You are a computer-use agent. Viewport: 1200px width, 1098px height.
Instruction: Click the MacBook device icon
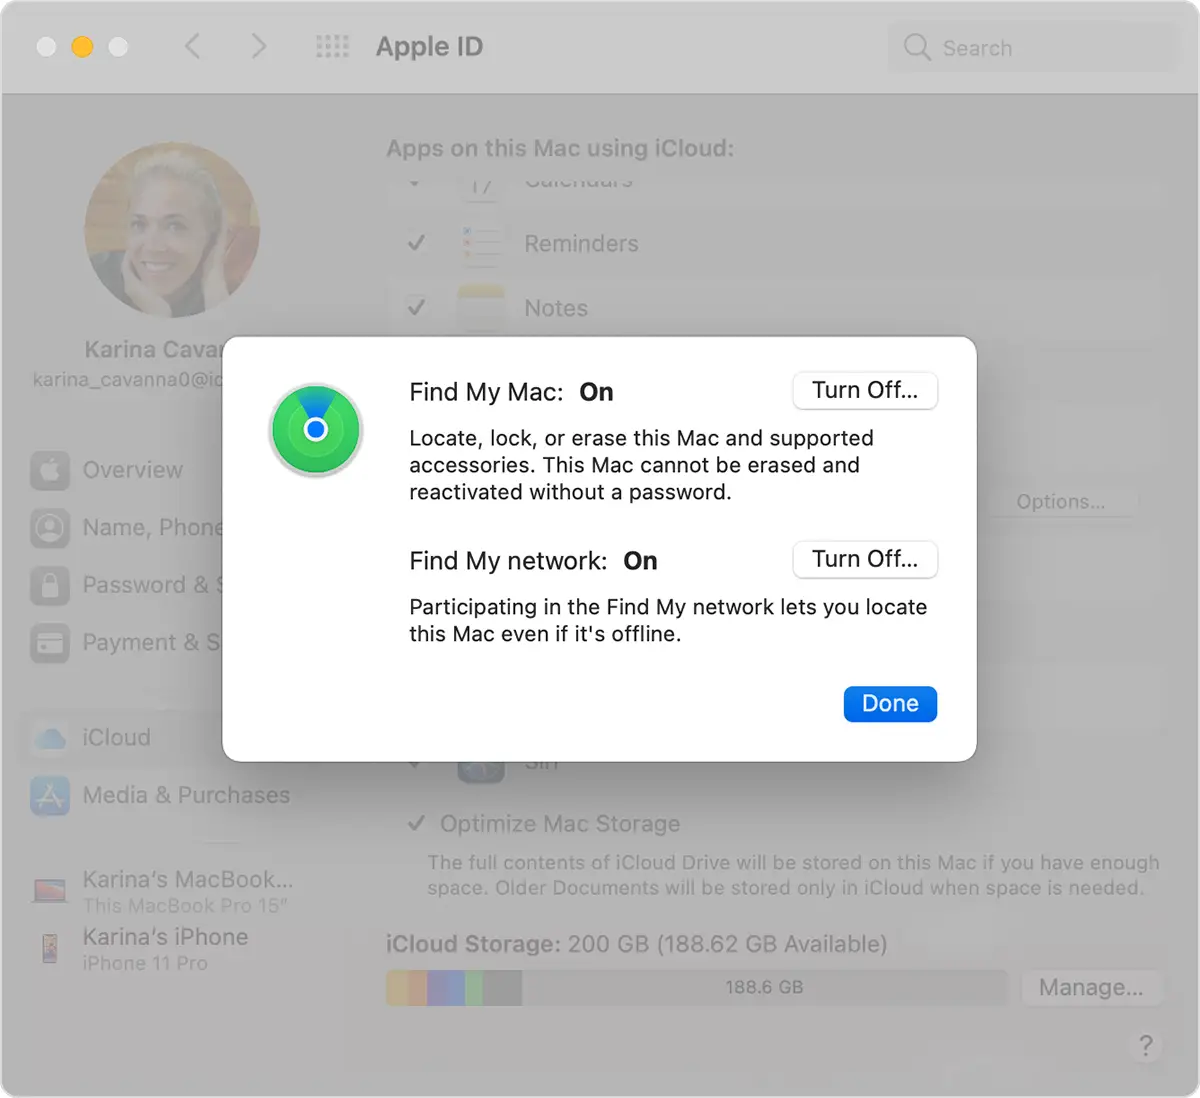click(50, 890)
